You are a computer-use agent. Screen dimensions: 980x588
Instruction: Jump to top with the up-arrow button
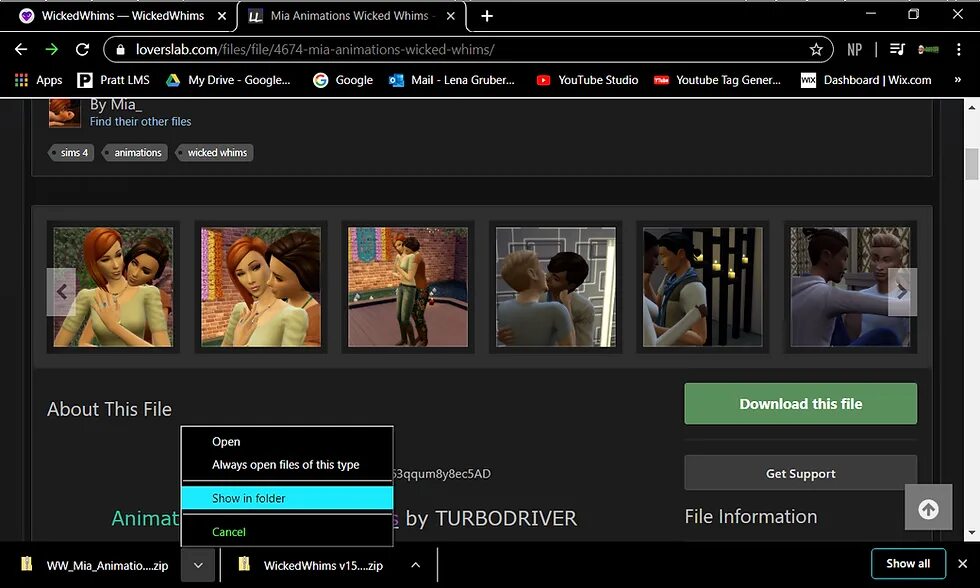[x=928, y=509]
